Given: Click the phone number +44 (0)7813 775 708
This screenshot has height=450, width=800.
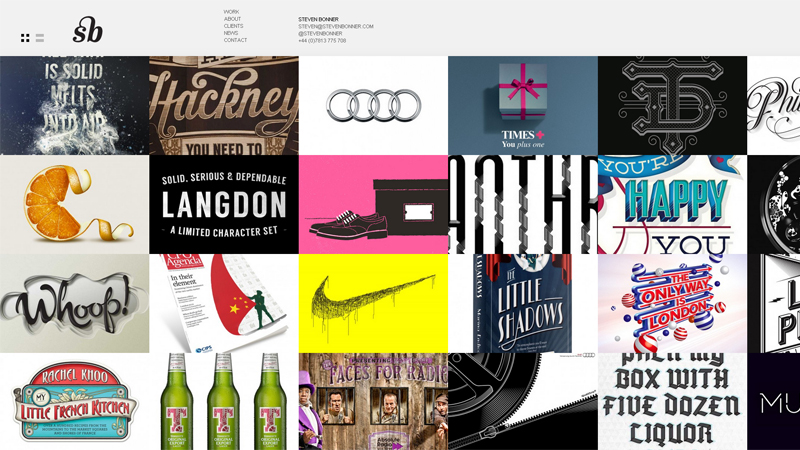Looking at the screenshot, I should (x=322, y=41).
